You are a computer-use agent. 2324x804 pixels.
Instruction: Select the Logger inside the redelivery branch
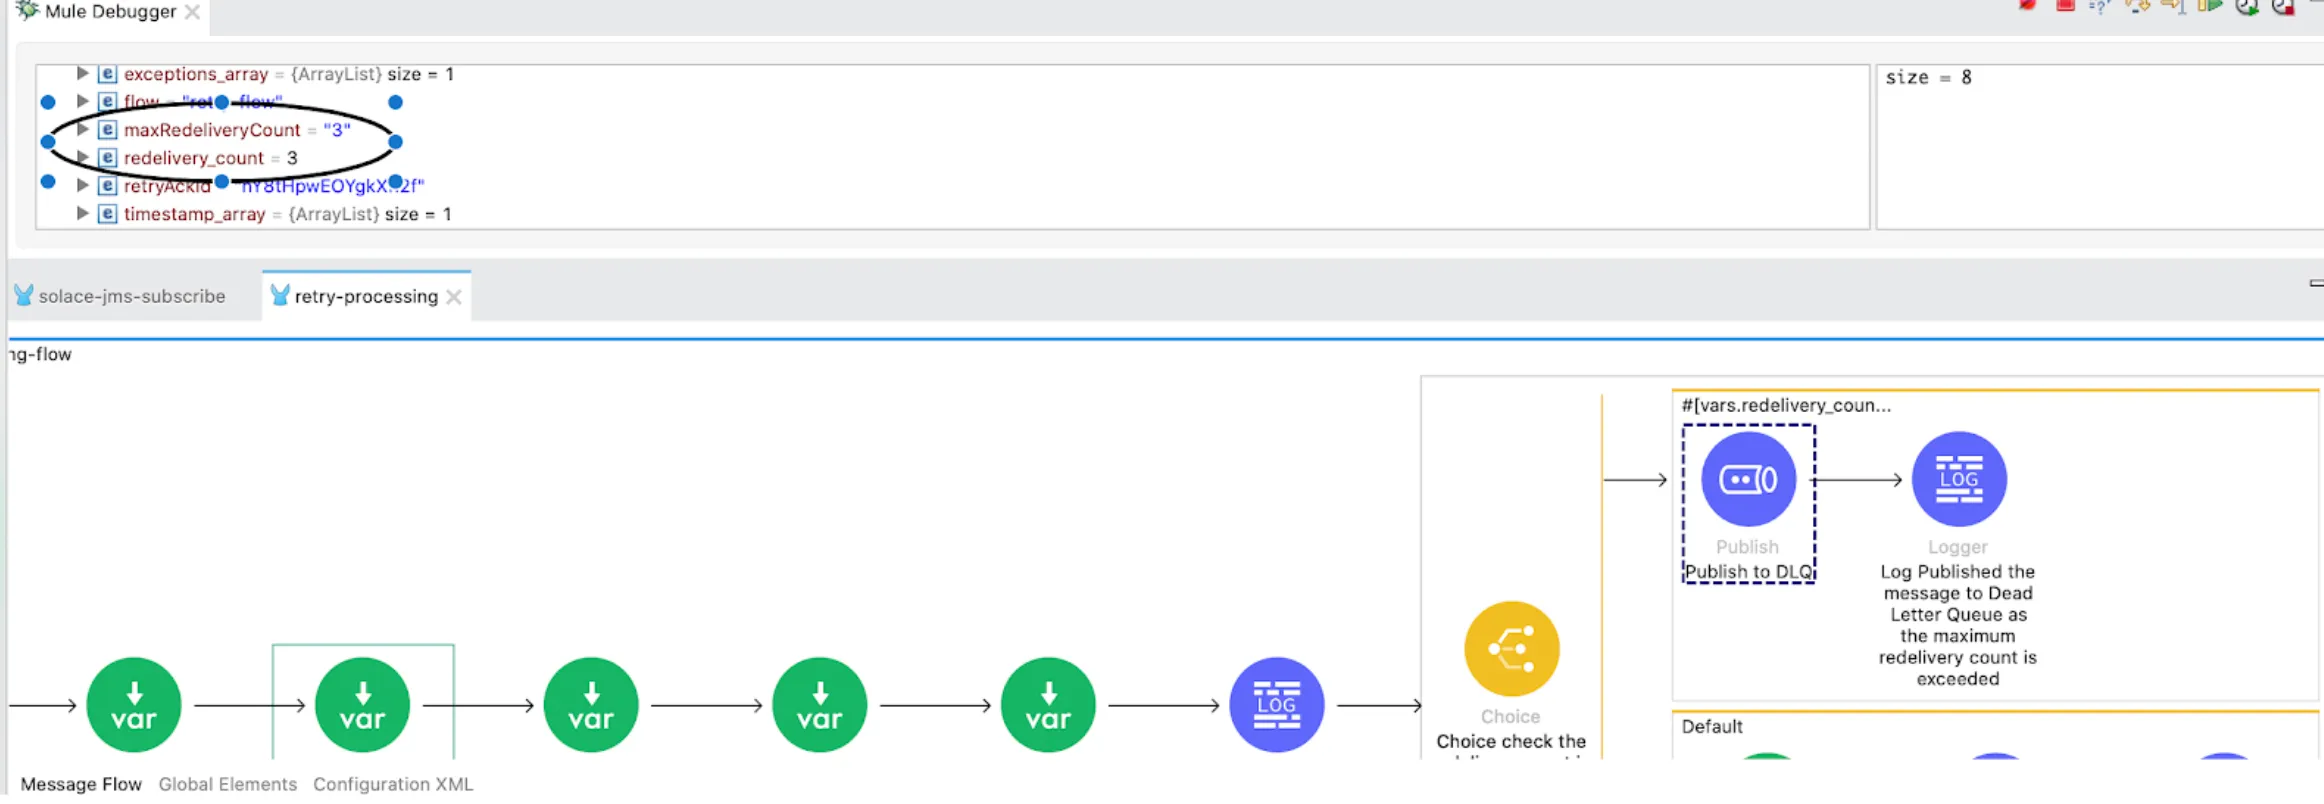(1959, 479)
